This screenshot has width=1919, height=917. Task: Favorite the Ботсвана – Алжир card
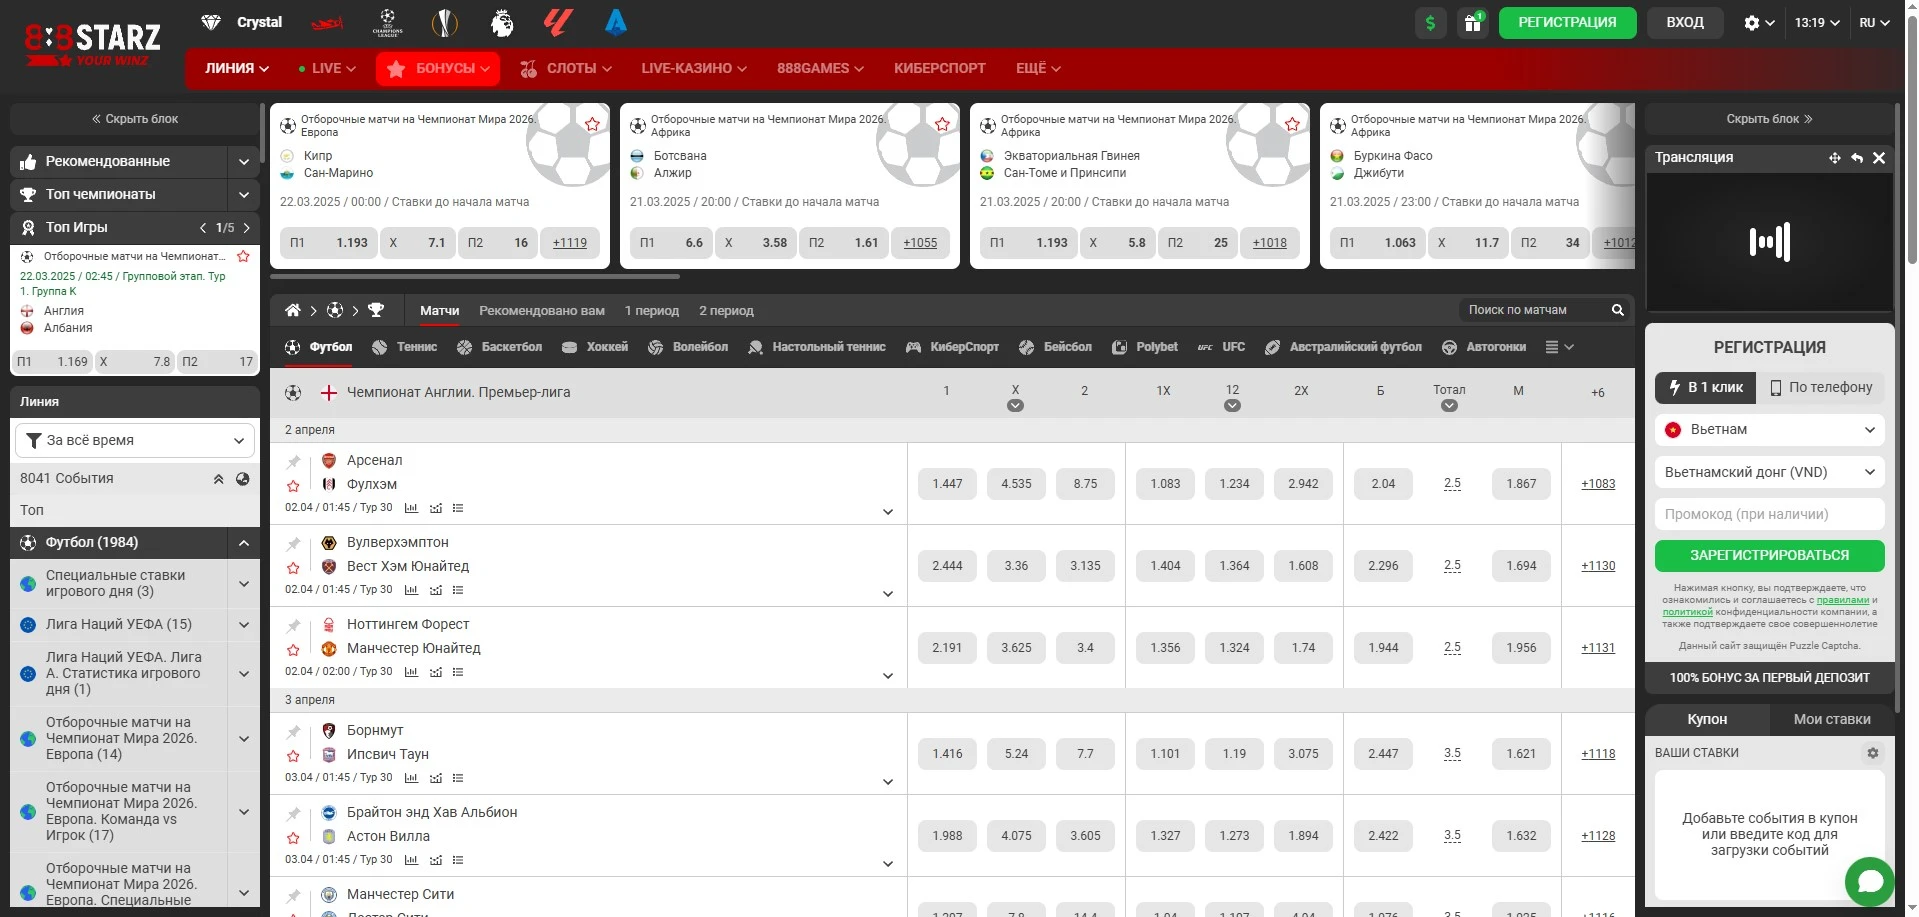(942, 124)
